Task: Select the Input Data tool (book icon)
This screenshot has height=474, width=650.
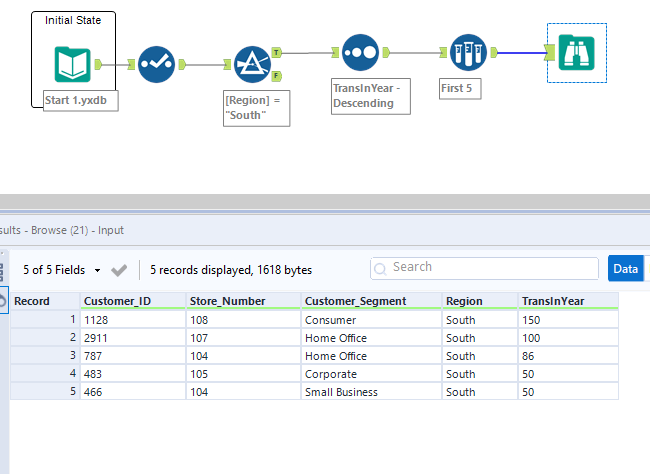Action: pyautogui.click(x=73, y=64)
